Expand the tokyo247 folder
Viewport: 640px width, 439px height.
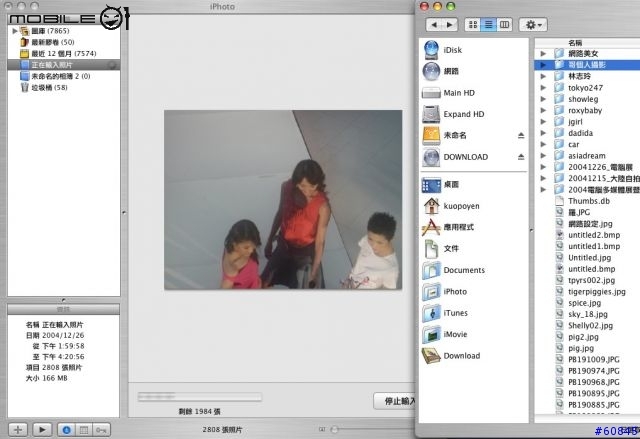click(543, 88)
